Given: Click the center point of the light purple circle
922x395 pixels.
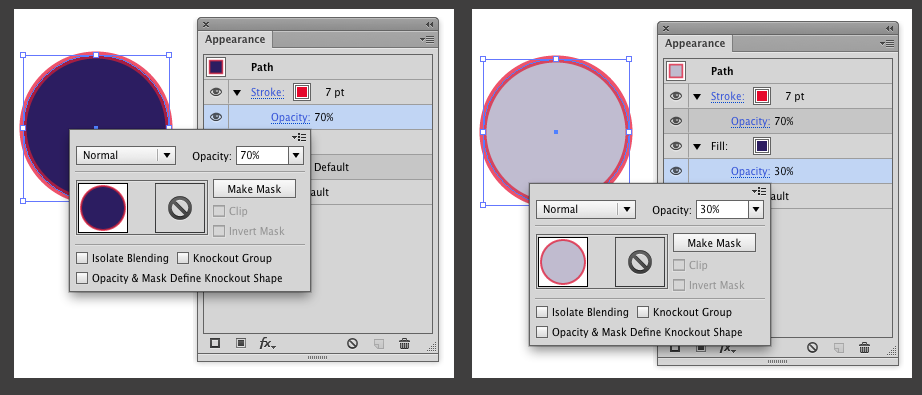Looking at the screenshot, I should (x=556, y=132).
